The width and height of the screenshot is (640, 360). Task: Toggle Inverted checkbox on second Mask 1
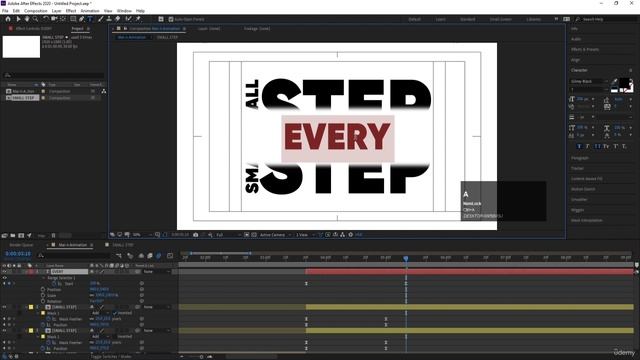tap(115, 336)
